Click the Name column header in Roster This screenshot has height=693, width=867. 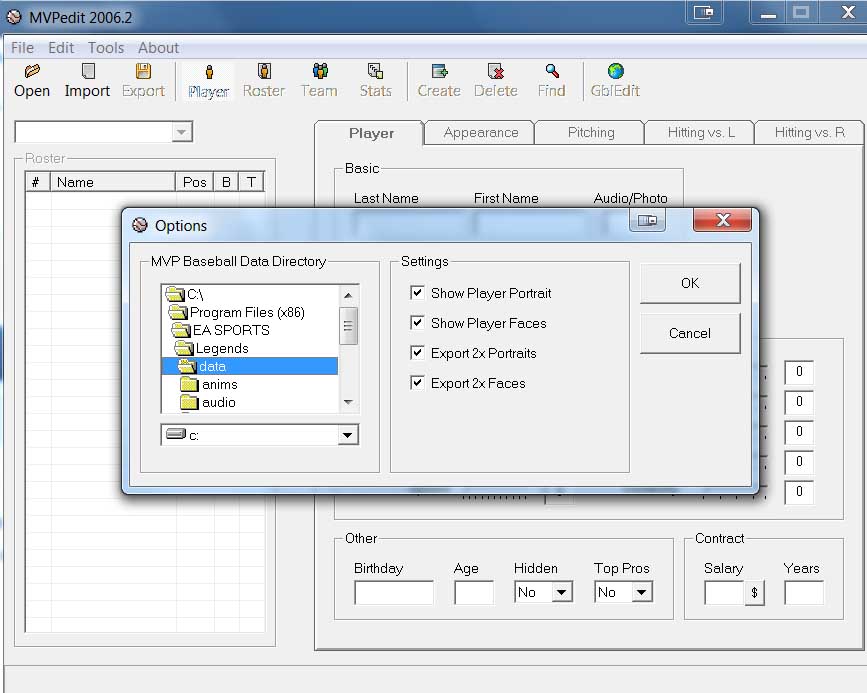tap(113, 182)
